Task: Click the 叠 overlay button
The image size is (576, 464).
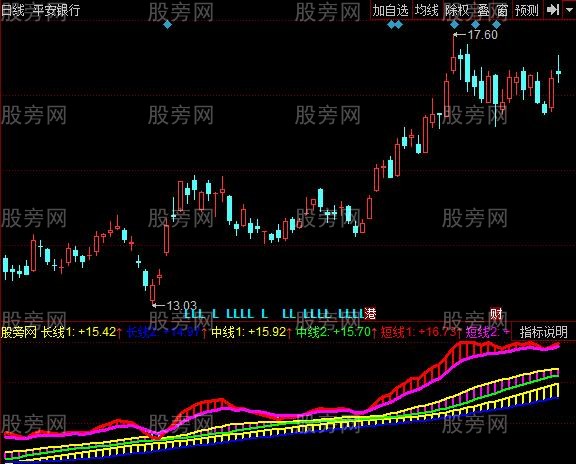Action: click(483, 10)
